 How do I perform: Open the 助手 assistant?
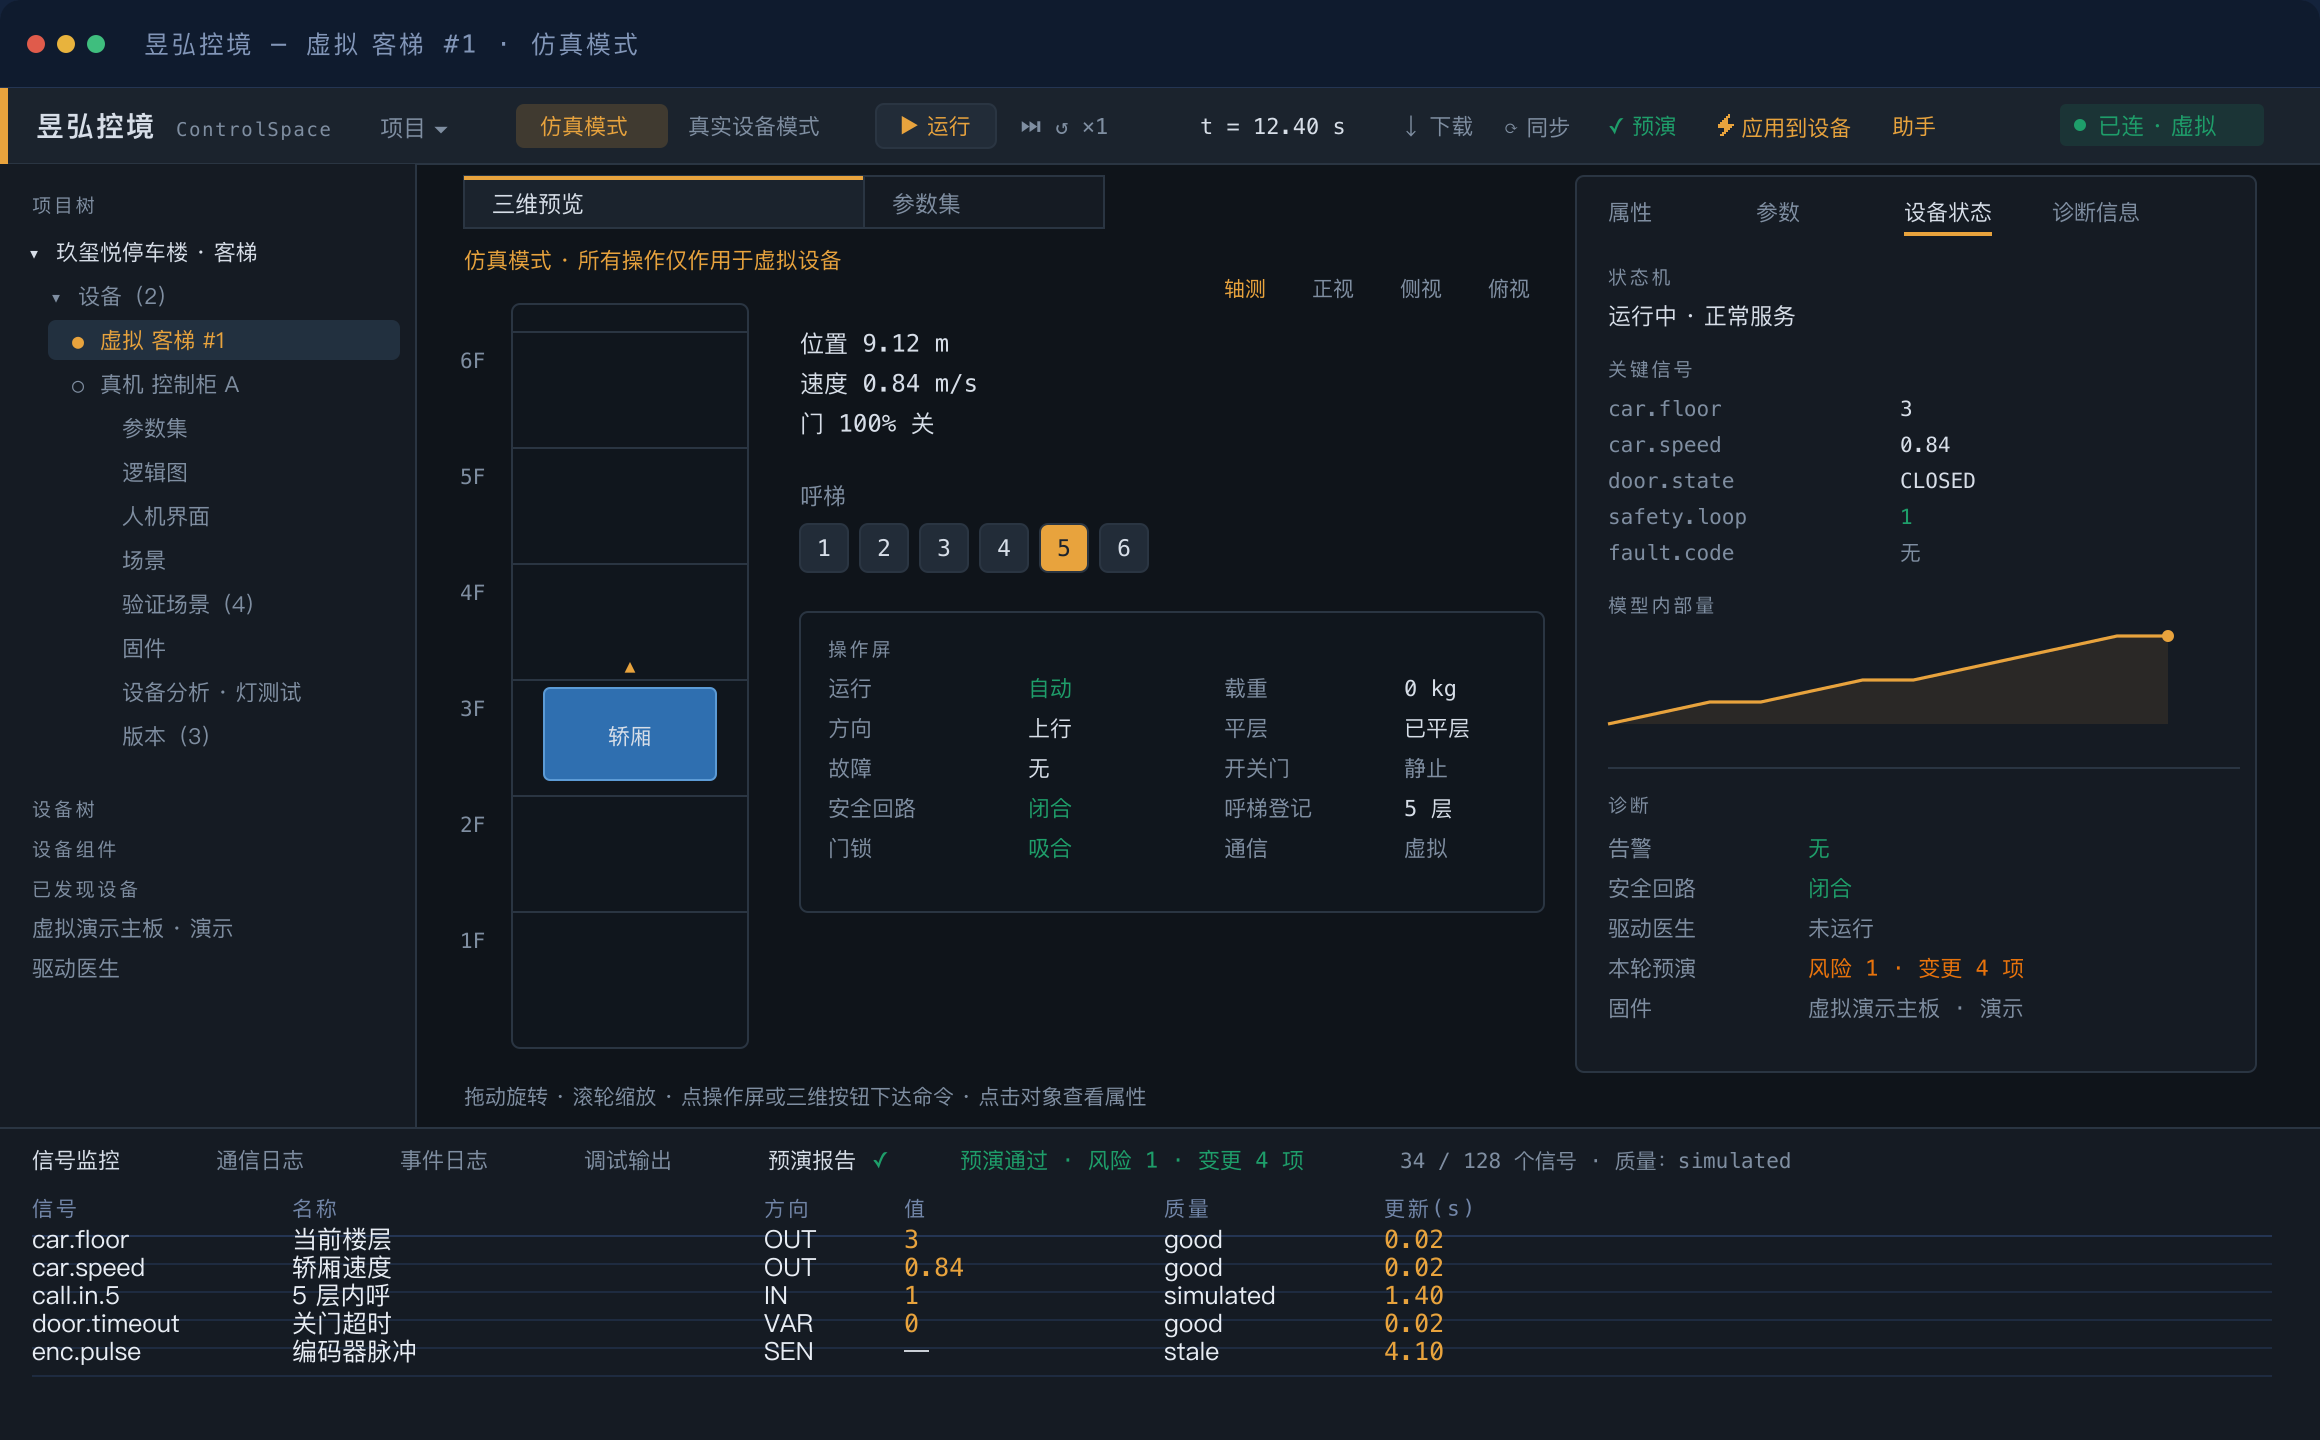[1914, 127]
